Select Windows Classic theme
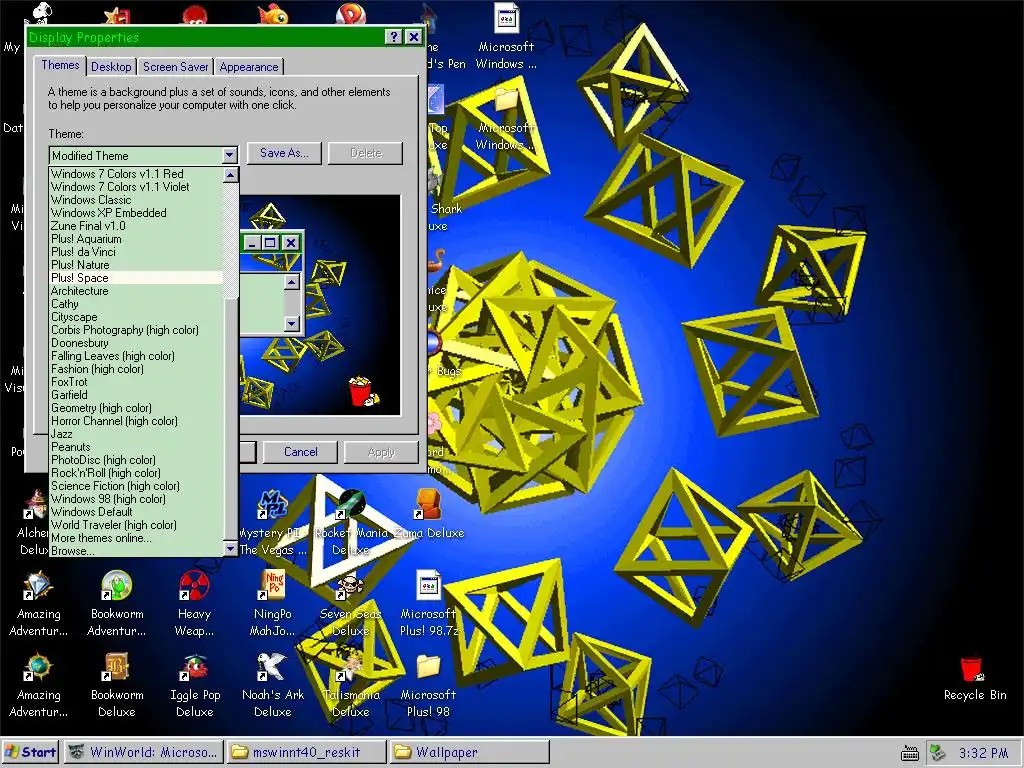1024x768 pixels. [136, 200]
